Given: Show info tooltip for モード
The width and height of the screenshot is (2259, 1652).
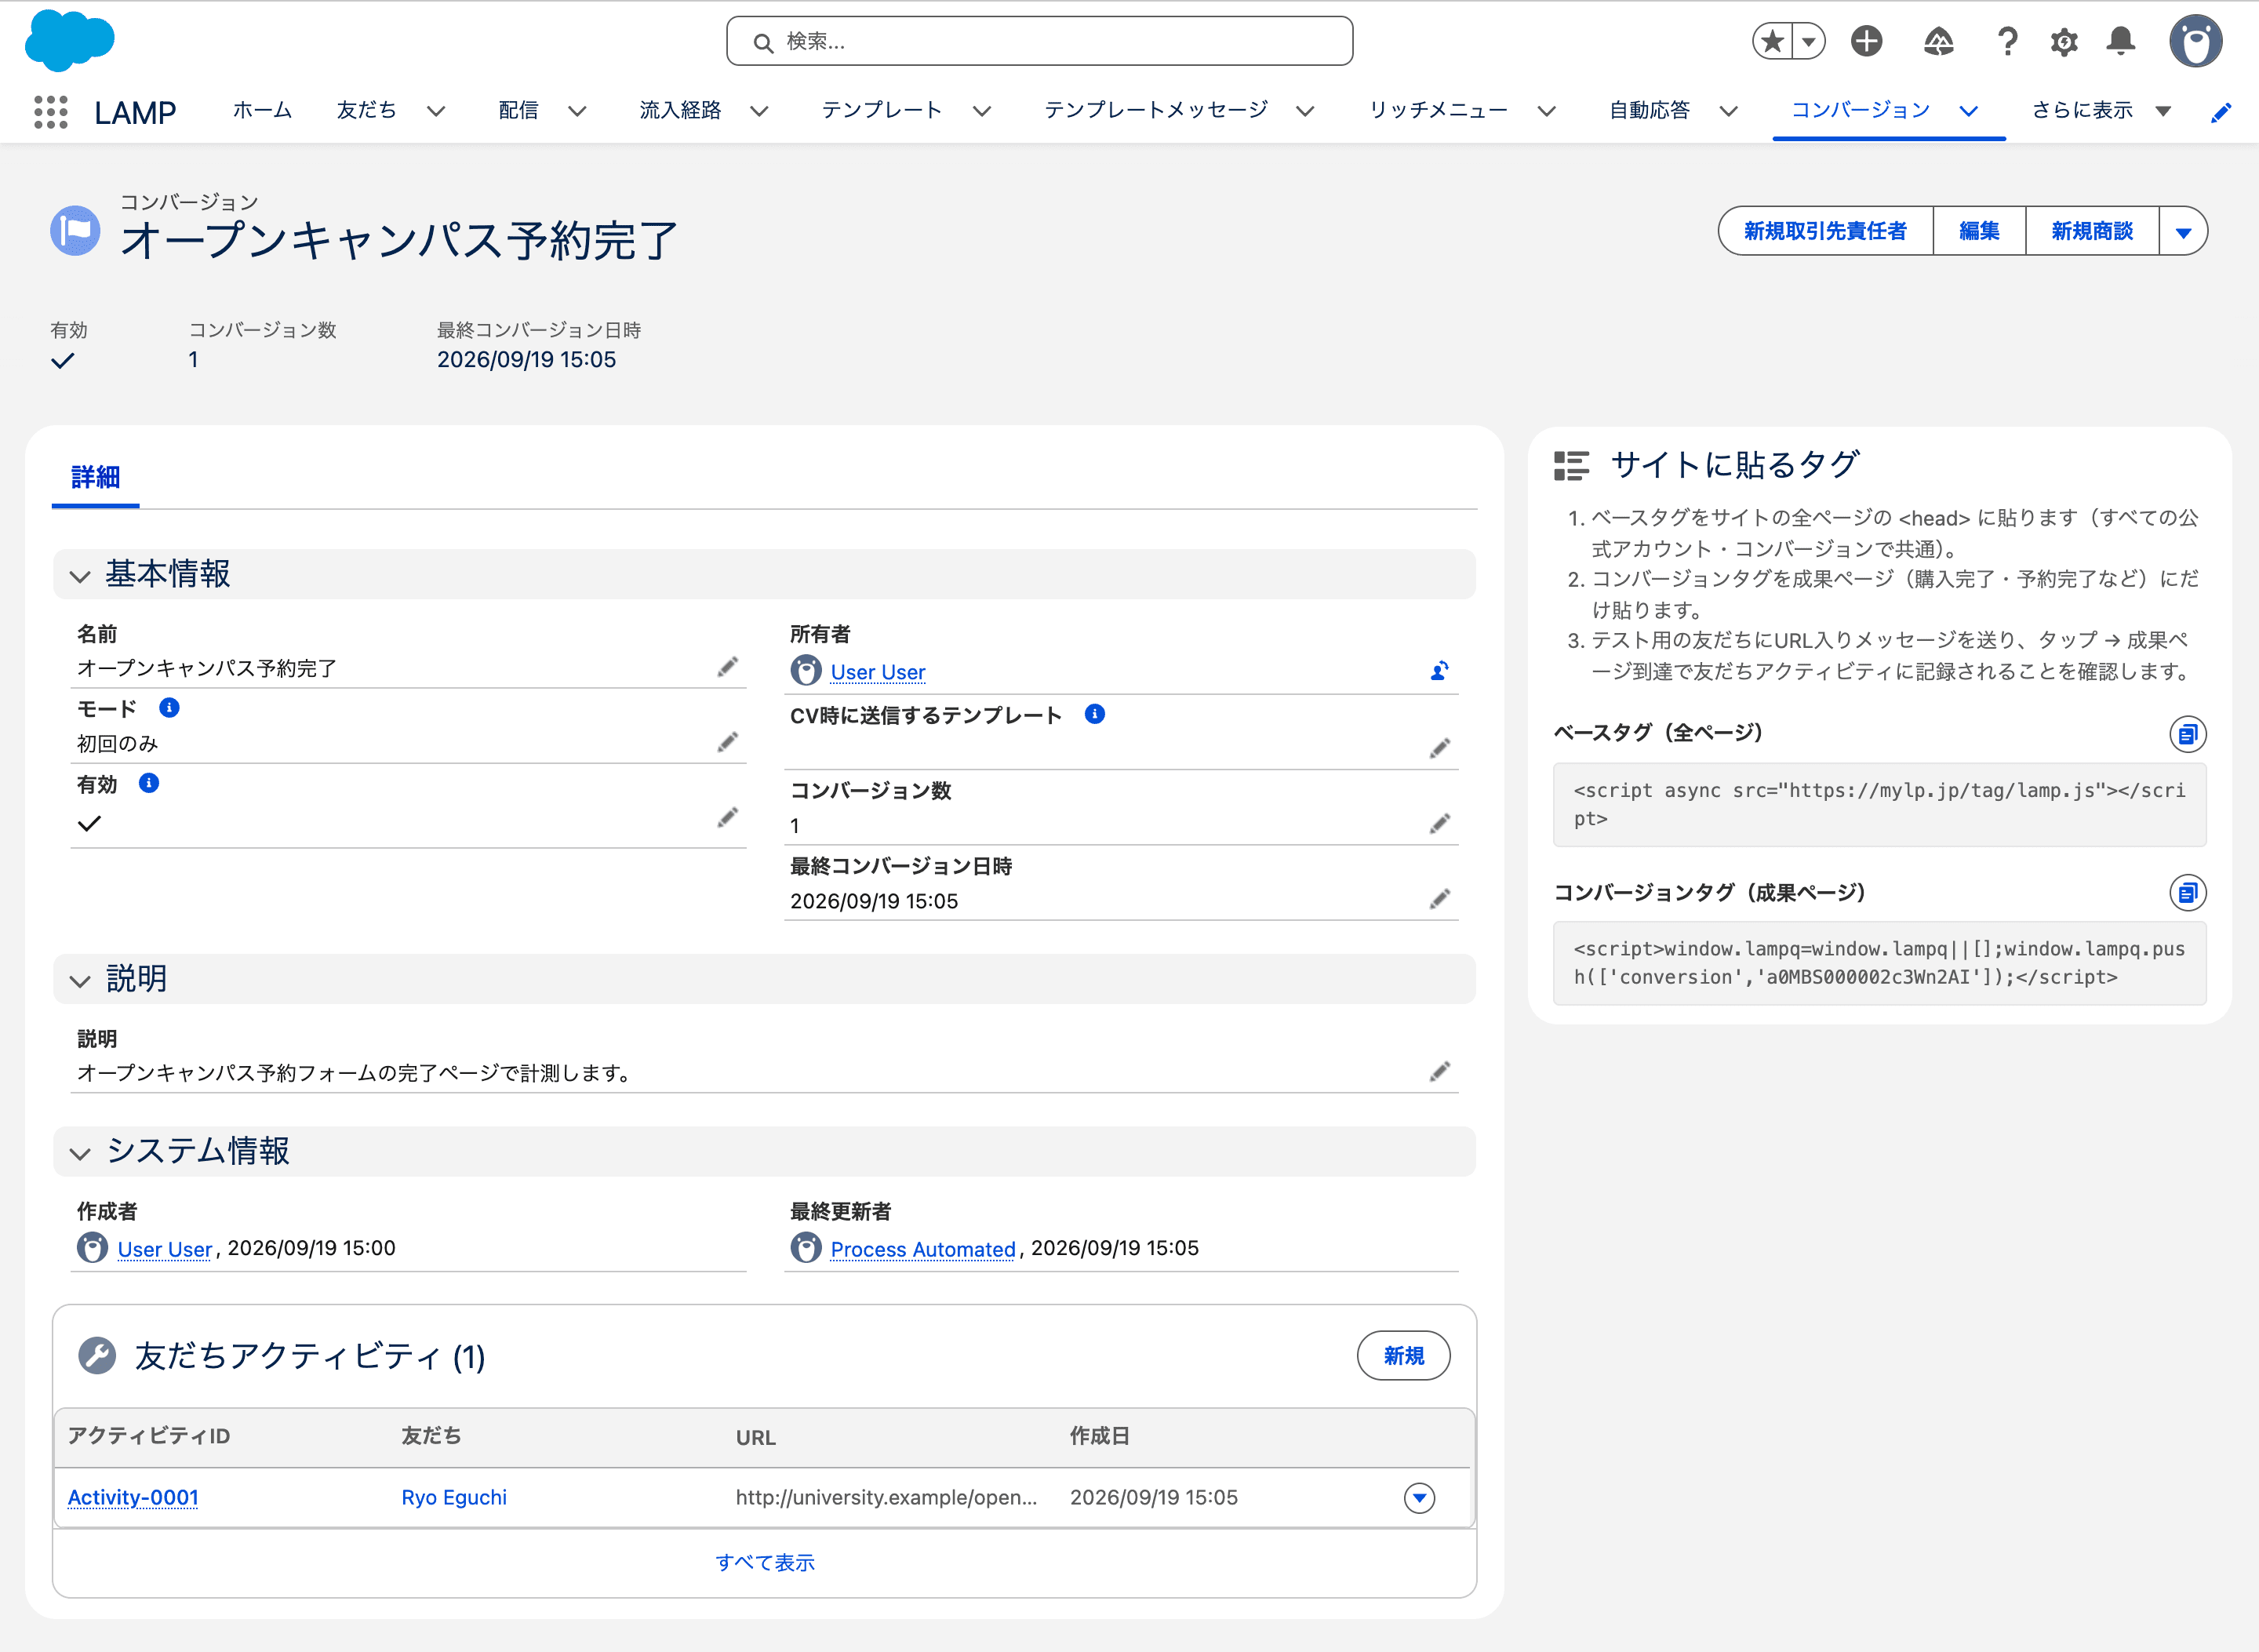Looking at the screenshot, I should coord(169,708).
